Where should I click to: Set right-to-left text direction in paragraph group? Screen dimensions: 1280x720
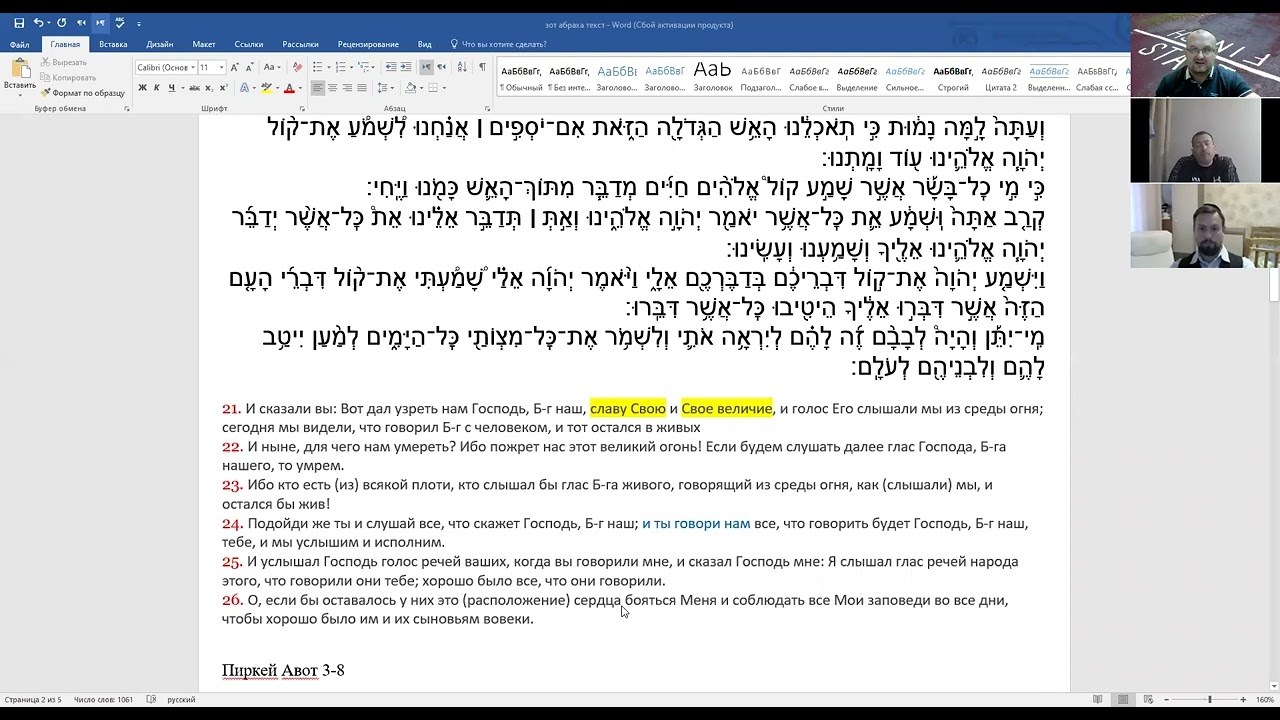pos(441,67)
